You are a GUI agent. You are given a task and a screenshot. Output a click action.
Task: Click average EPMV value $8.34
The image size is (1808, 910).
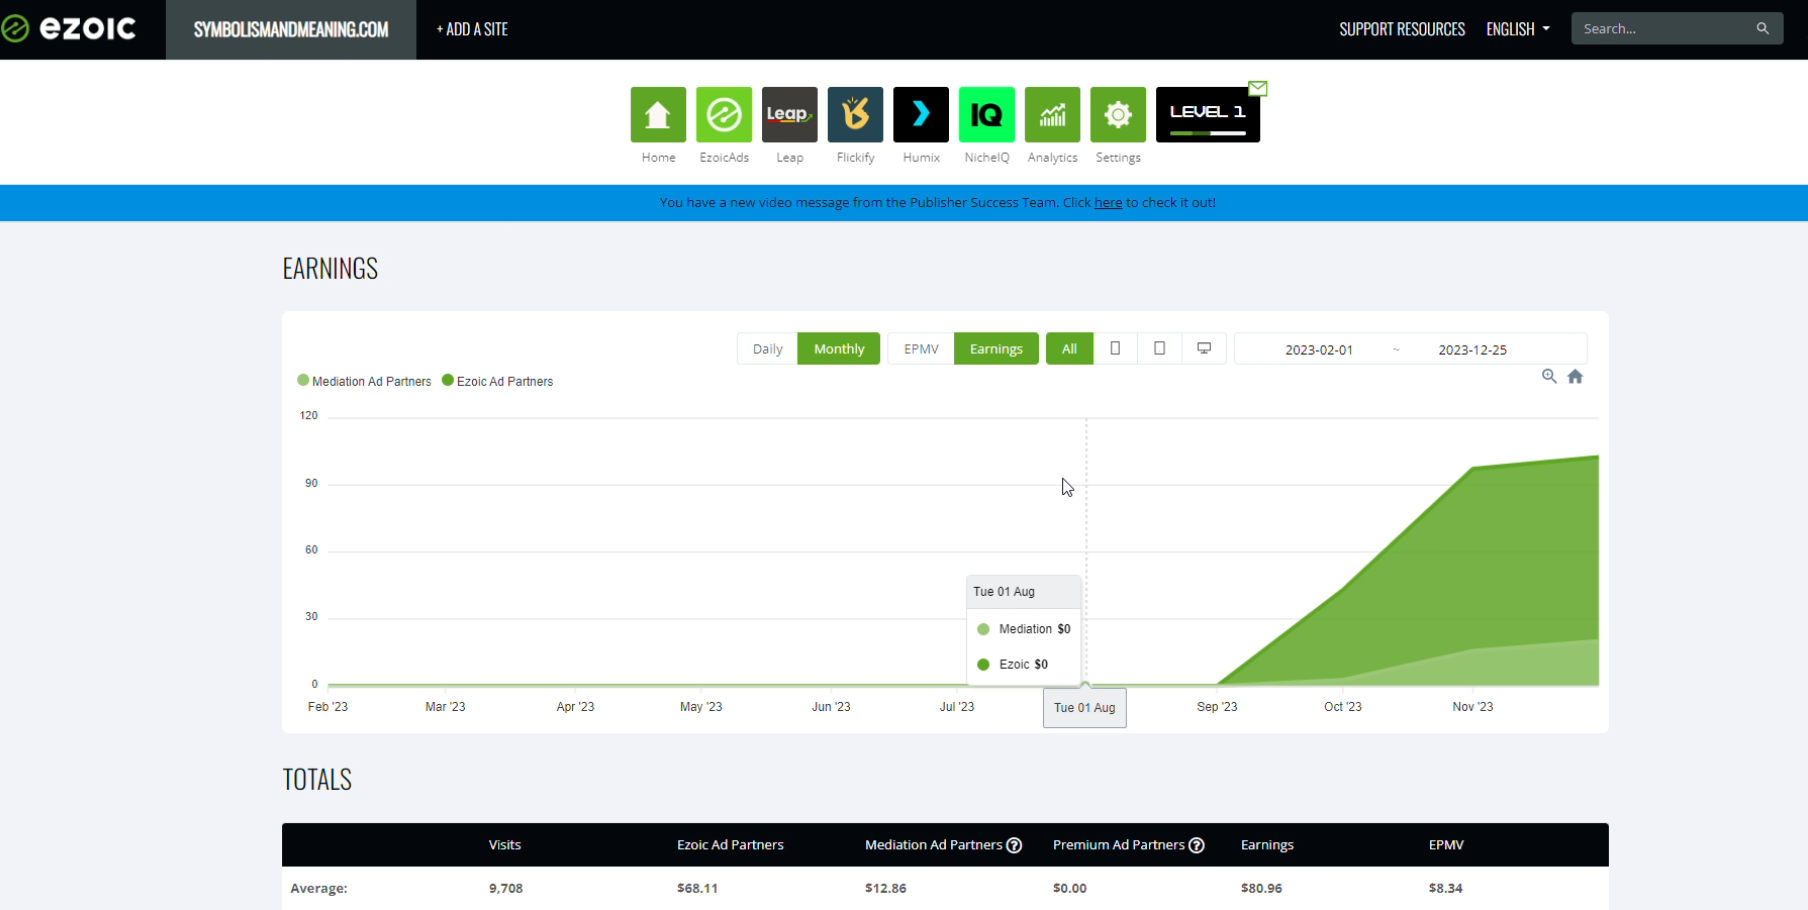coord(1445,888)
